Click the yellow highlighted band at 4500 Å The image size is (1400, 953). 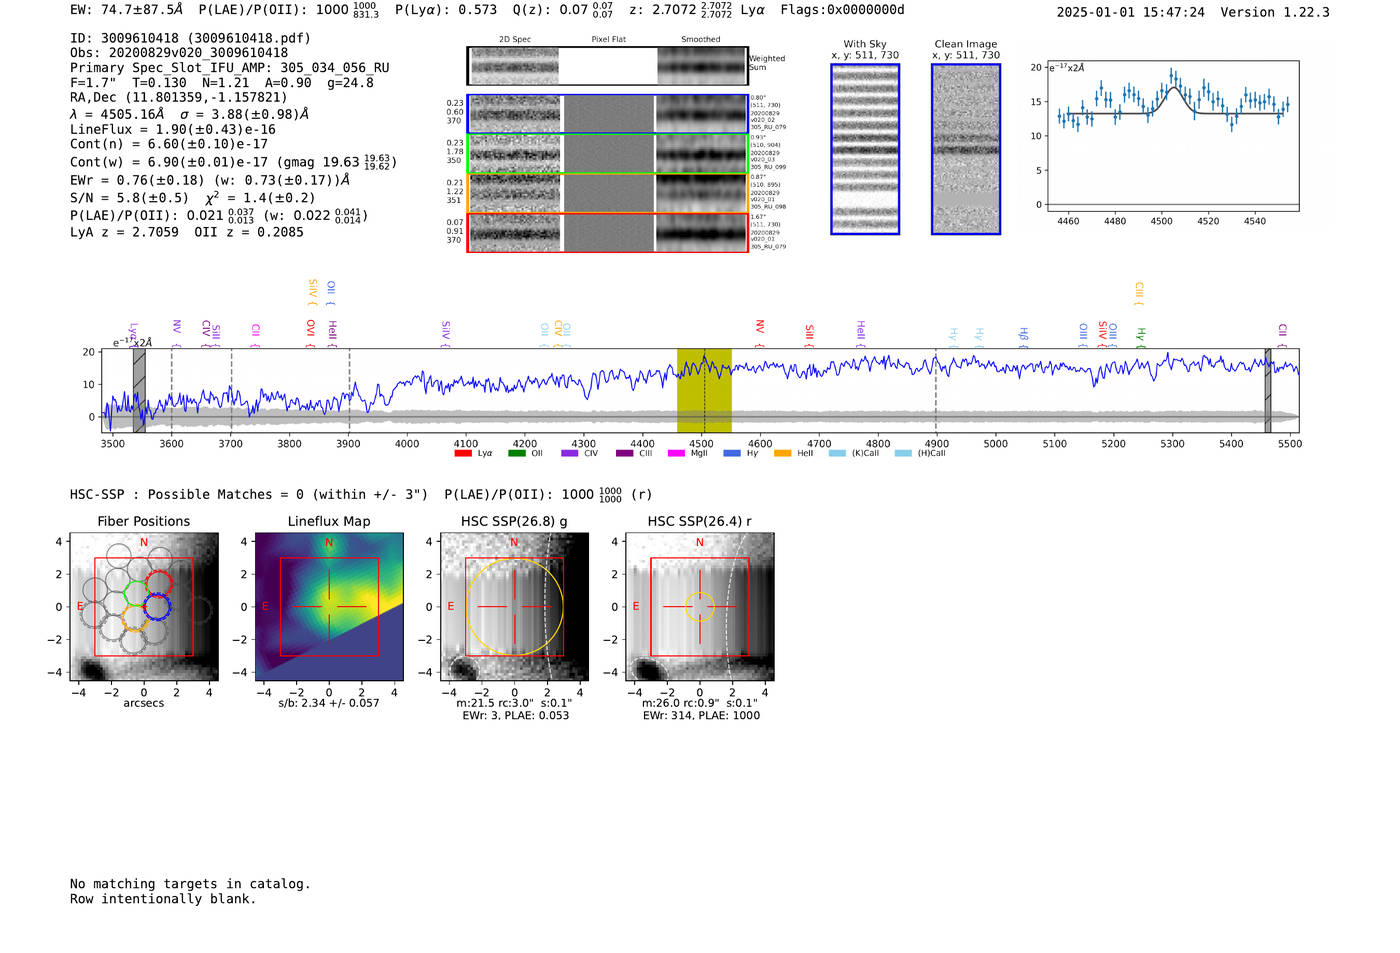pyautogui.click(x=704, y=391)
